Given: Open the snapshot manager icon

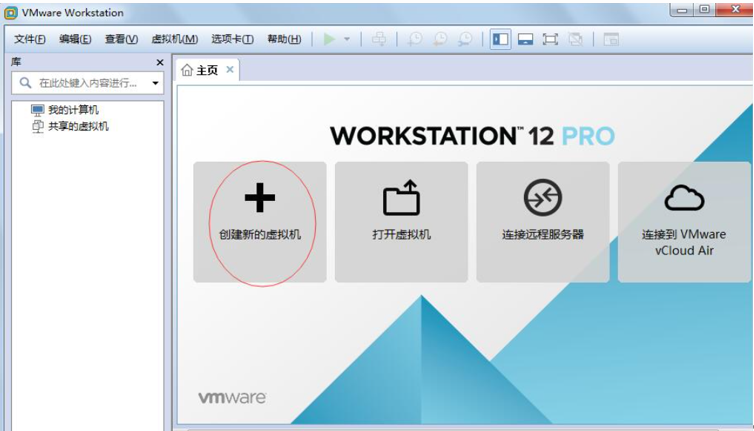Looking at the screenshot, I should coord(465,39).
